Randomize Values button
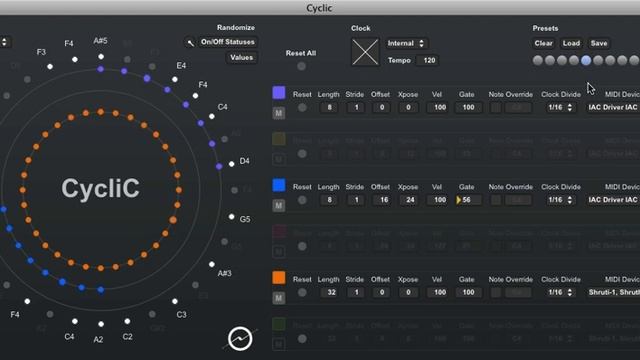 pyautogui.click(x=242, y=58)
